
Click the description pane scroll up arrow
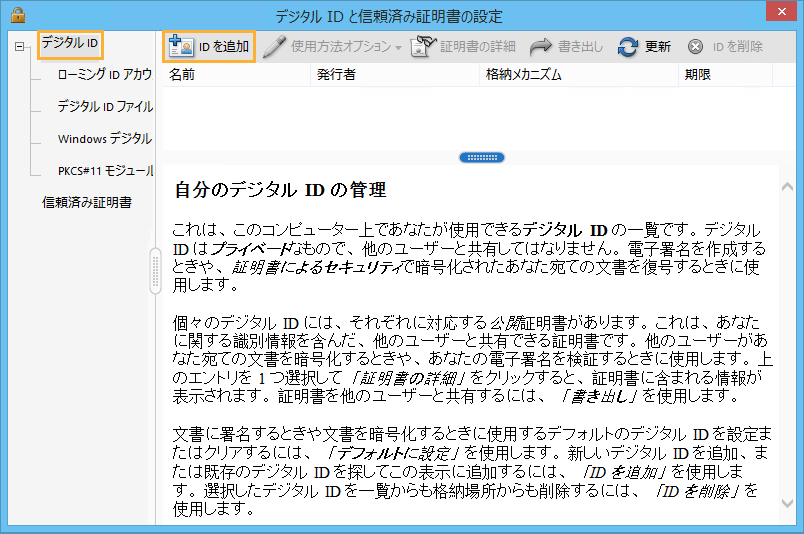(787, 187)
